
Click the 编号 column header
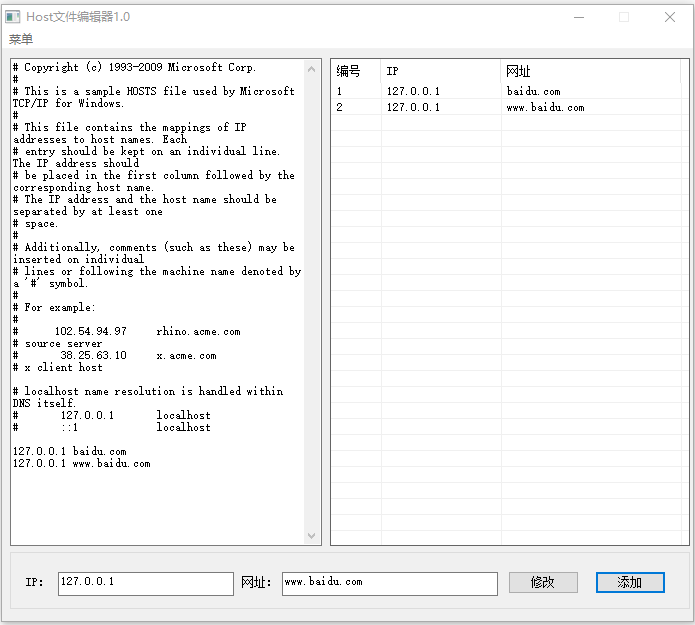(356, 71)
